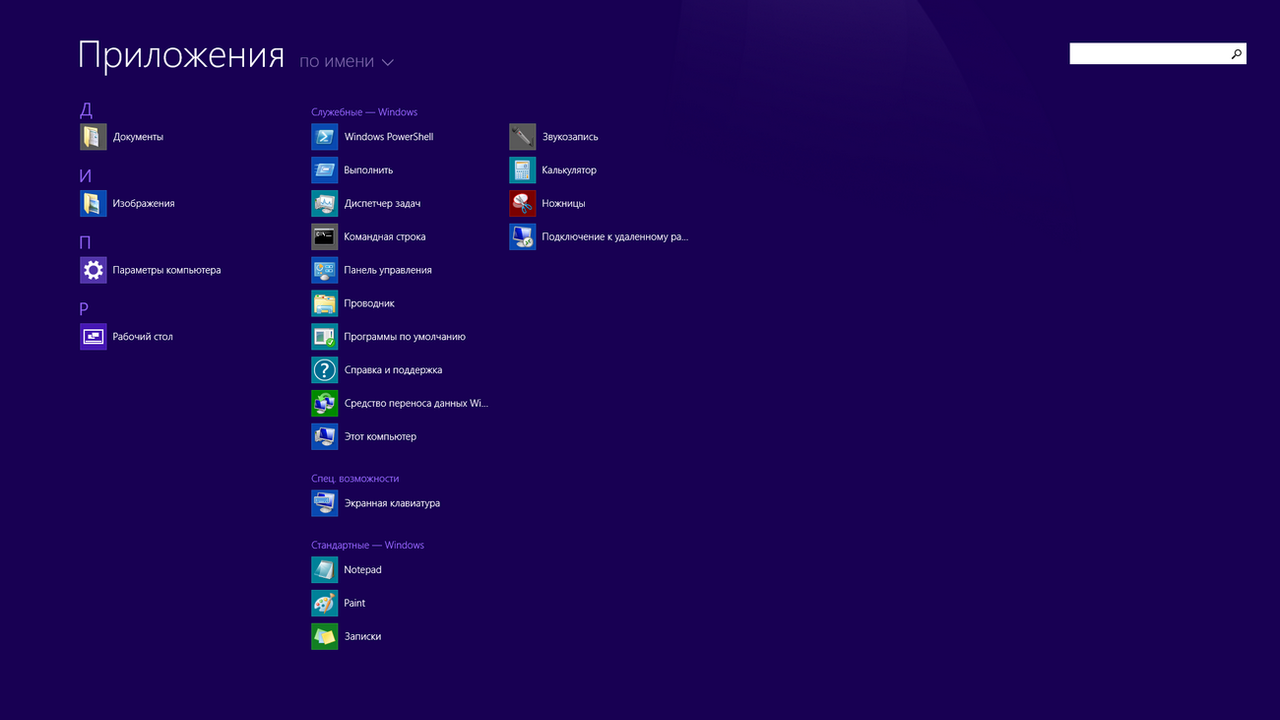
Task: Select the Спец. возможности group header
Action: [355, 479]
